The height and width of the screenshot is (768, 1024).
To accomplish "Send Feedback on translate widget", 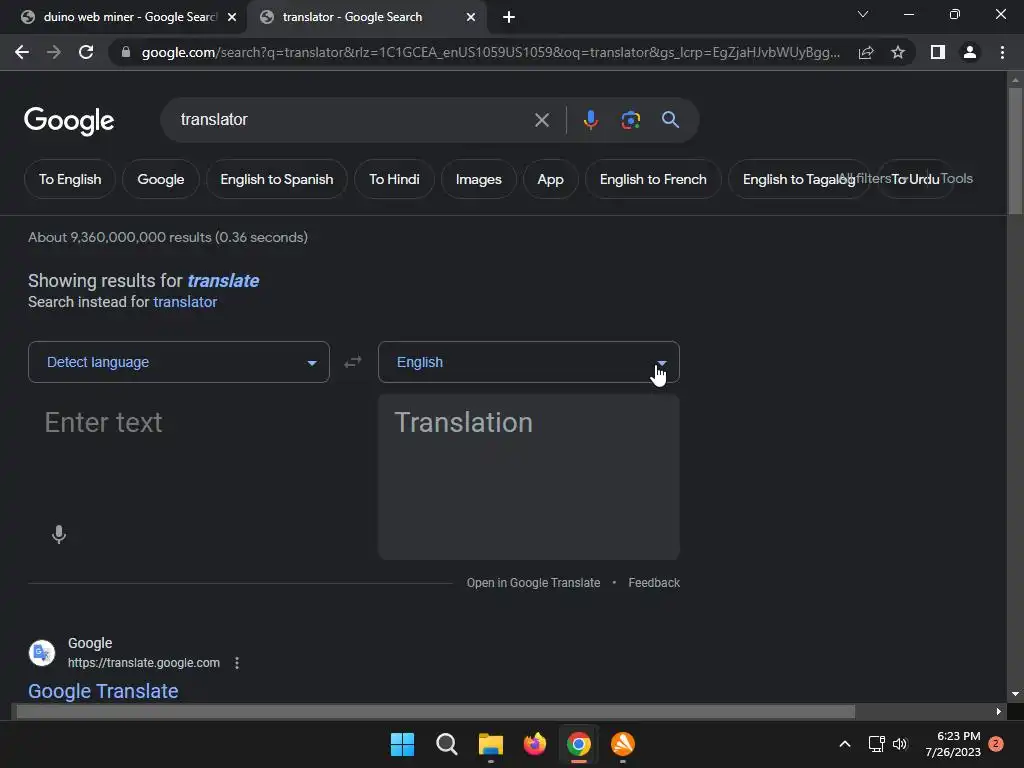I will (654, 583).
